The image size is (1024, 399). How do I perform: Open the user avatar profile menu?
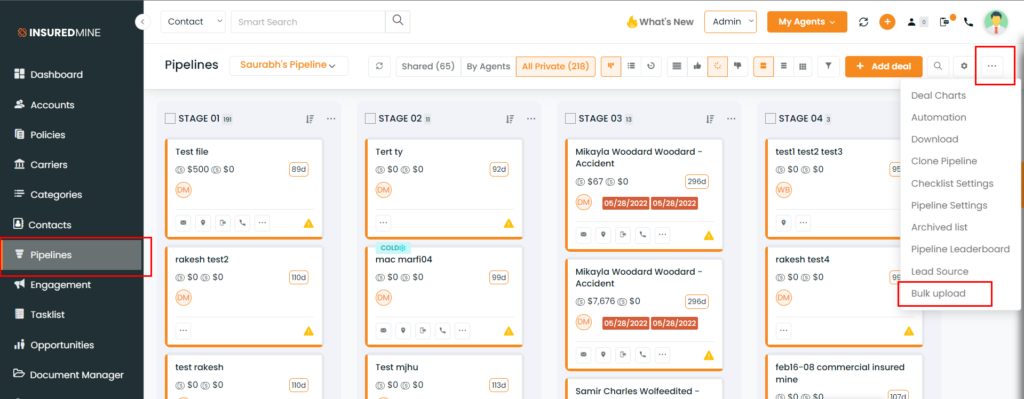996,22
